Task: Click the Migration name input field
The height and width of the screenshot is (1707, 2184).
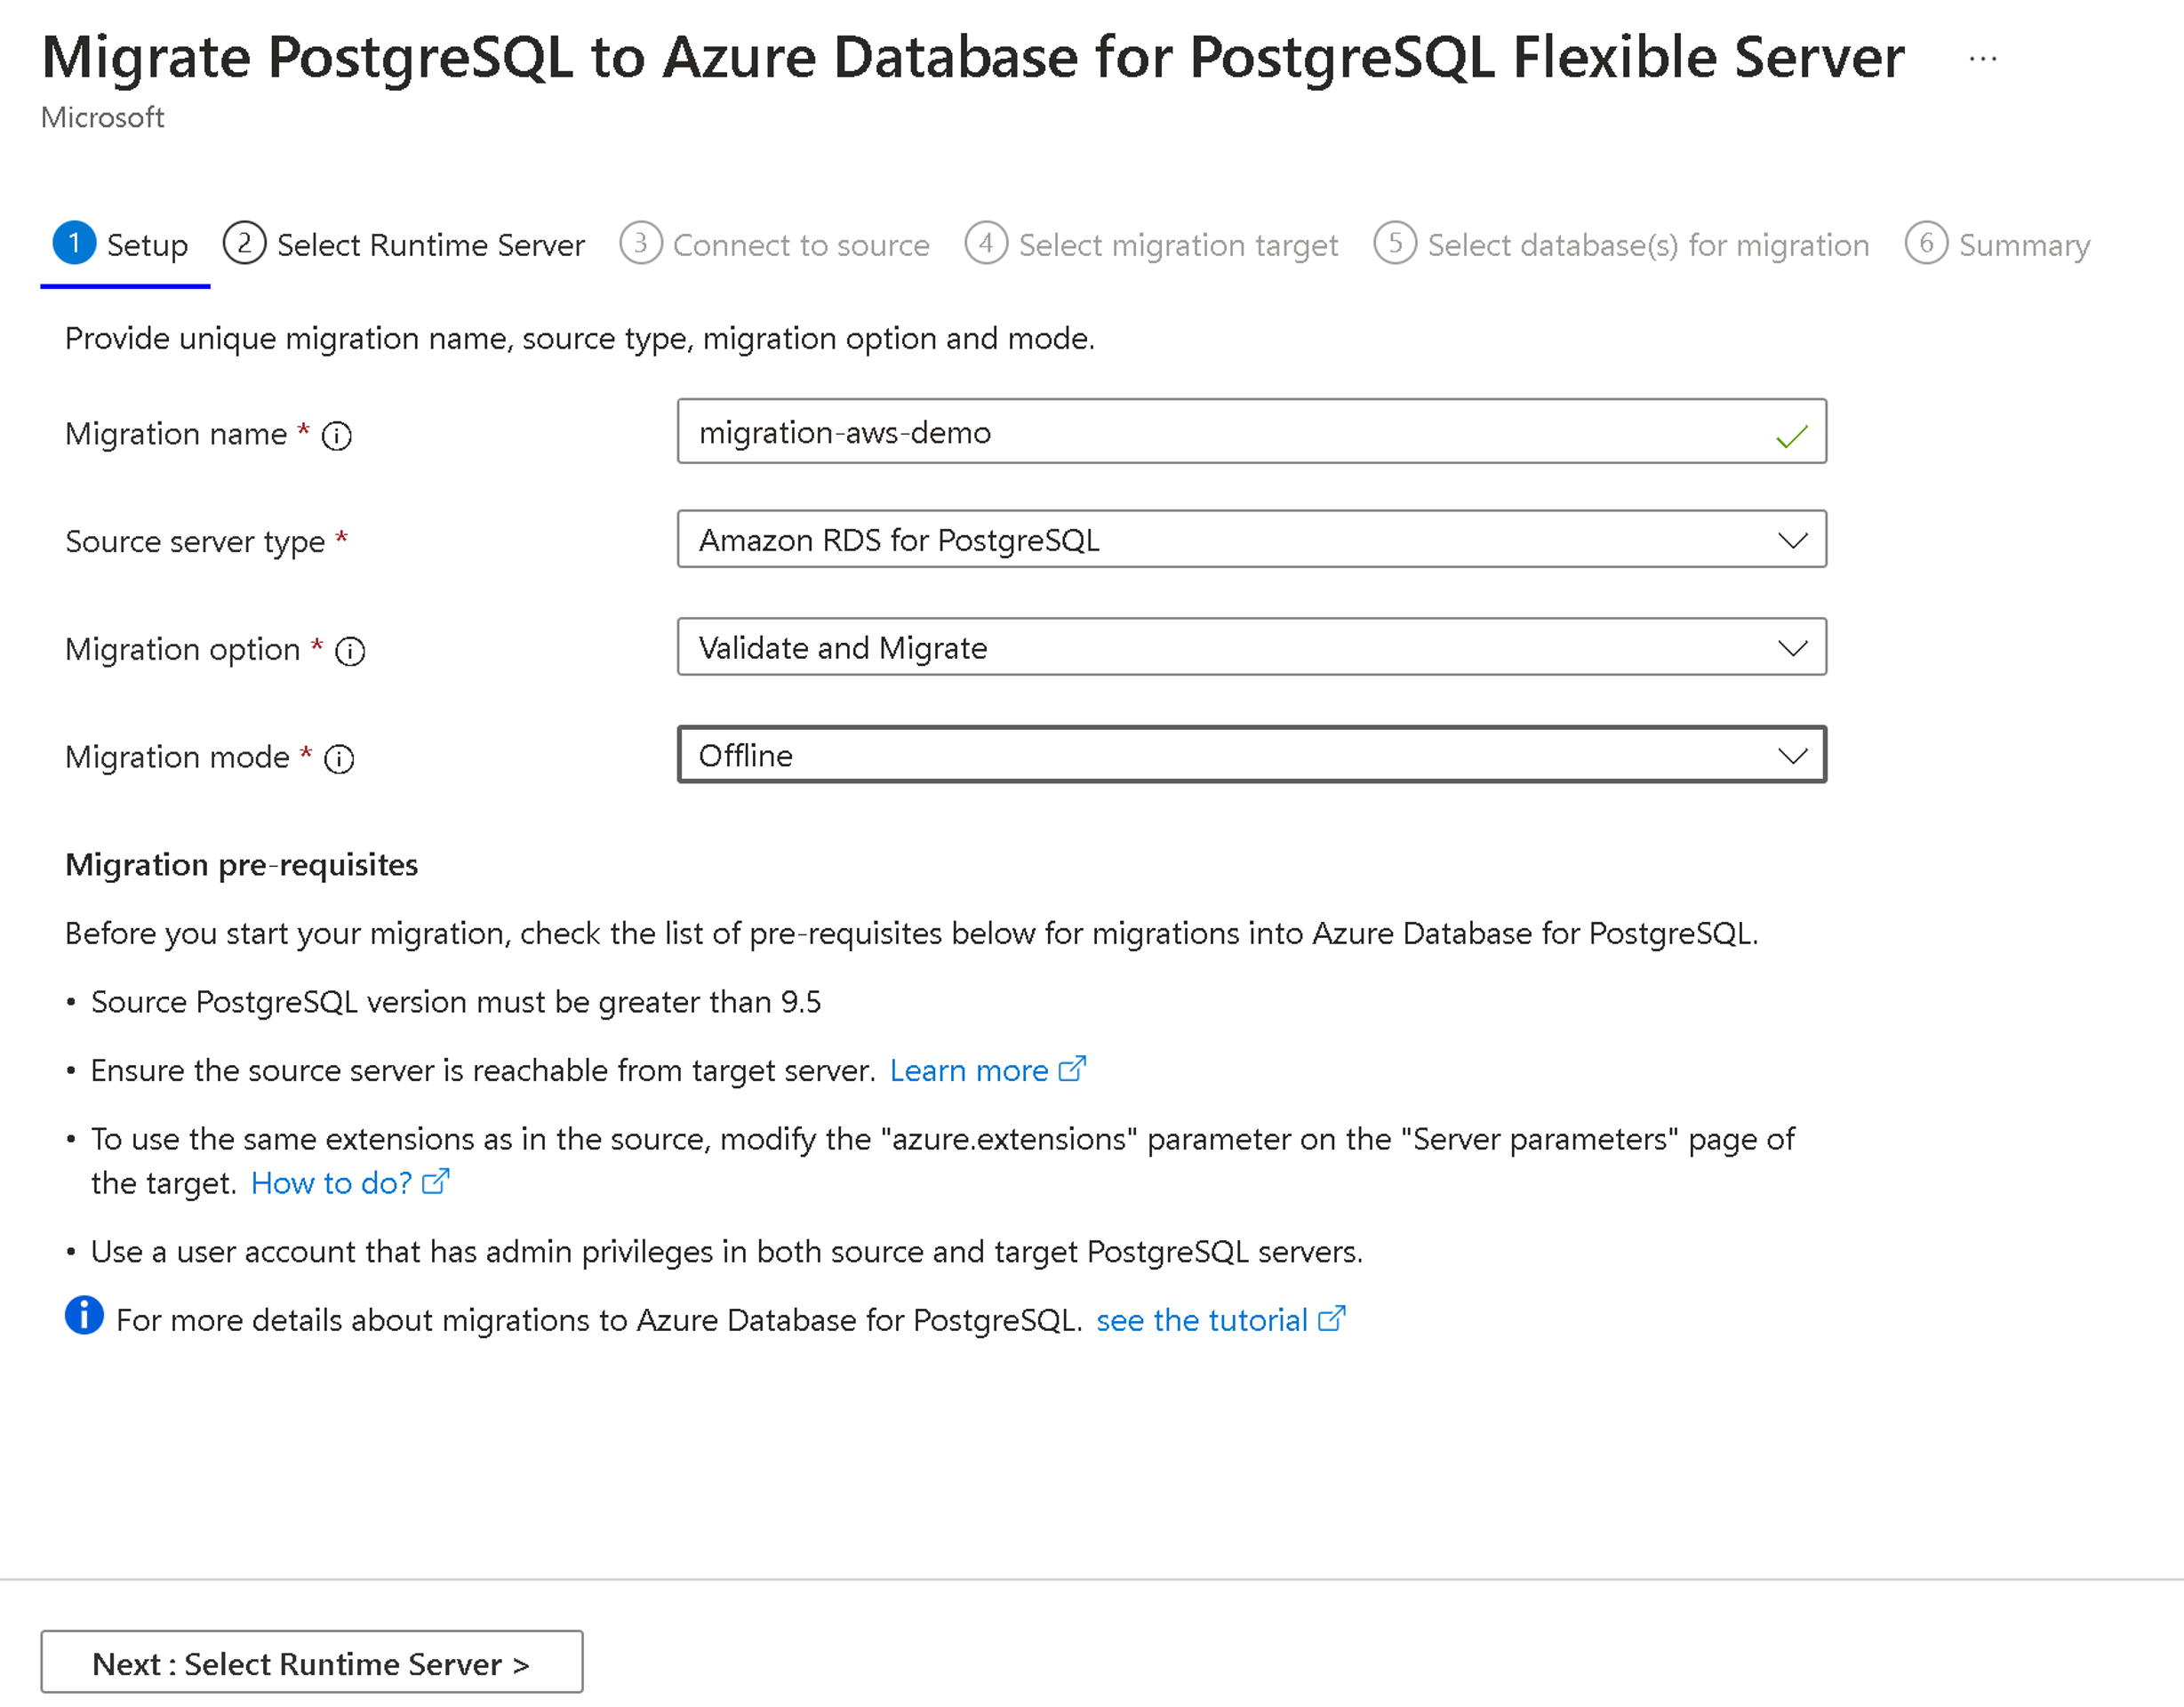Action: [1250, 430]
